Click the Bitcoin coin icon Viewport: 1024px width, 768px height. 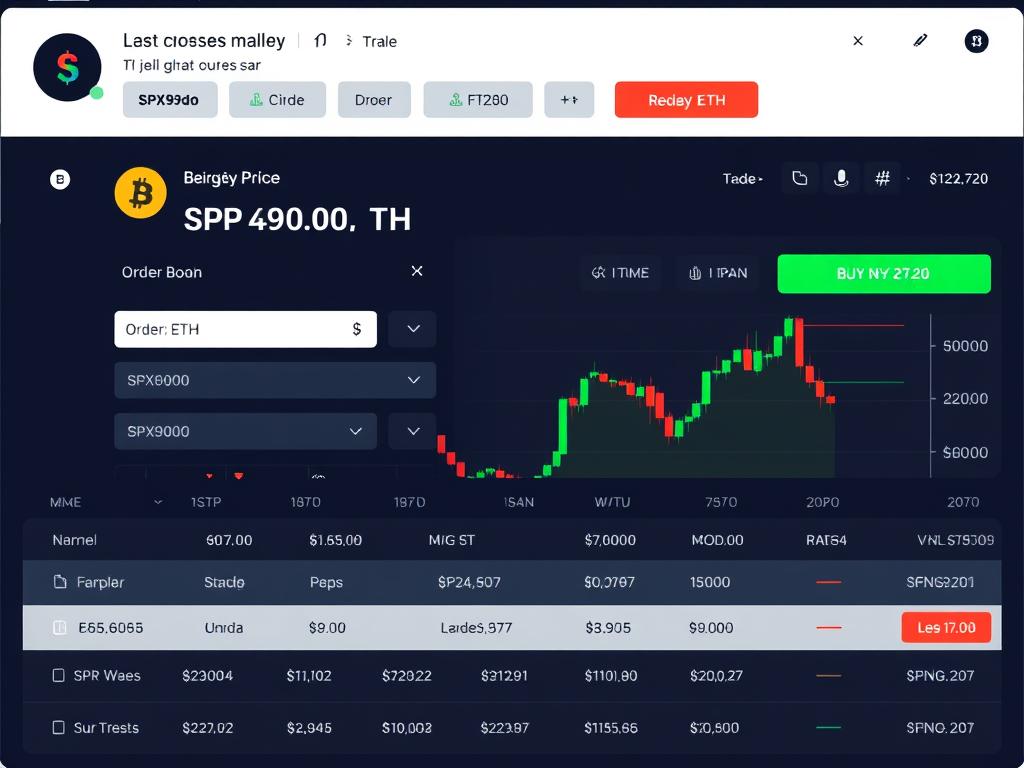click(x=140, y=193)
